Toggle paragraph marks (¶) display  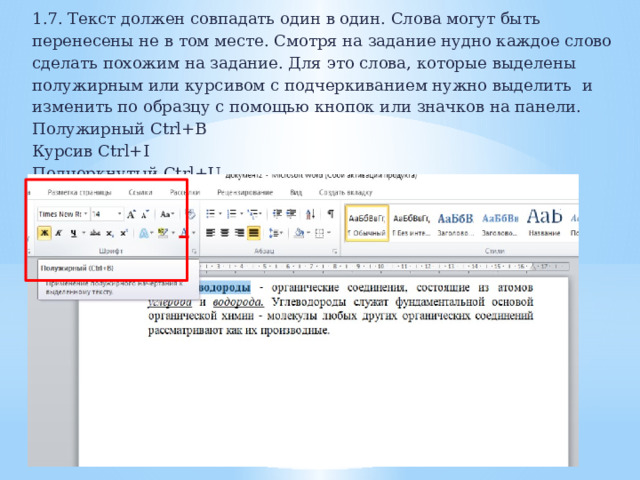[331, 213]
